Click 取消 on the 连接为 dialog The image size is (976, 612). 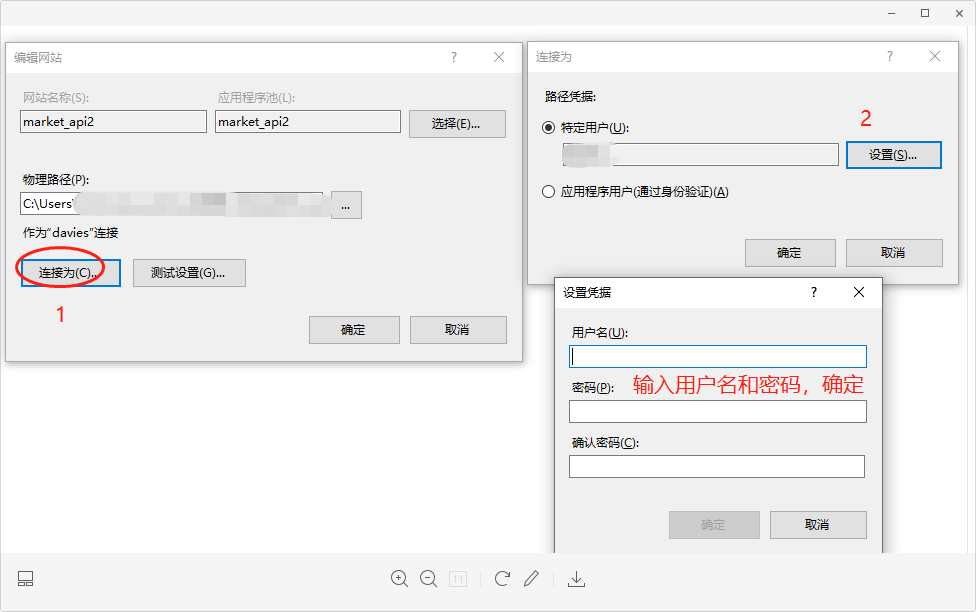(893, 252)
